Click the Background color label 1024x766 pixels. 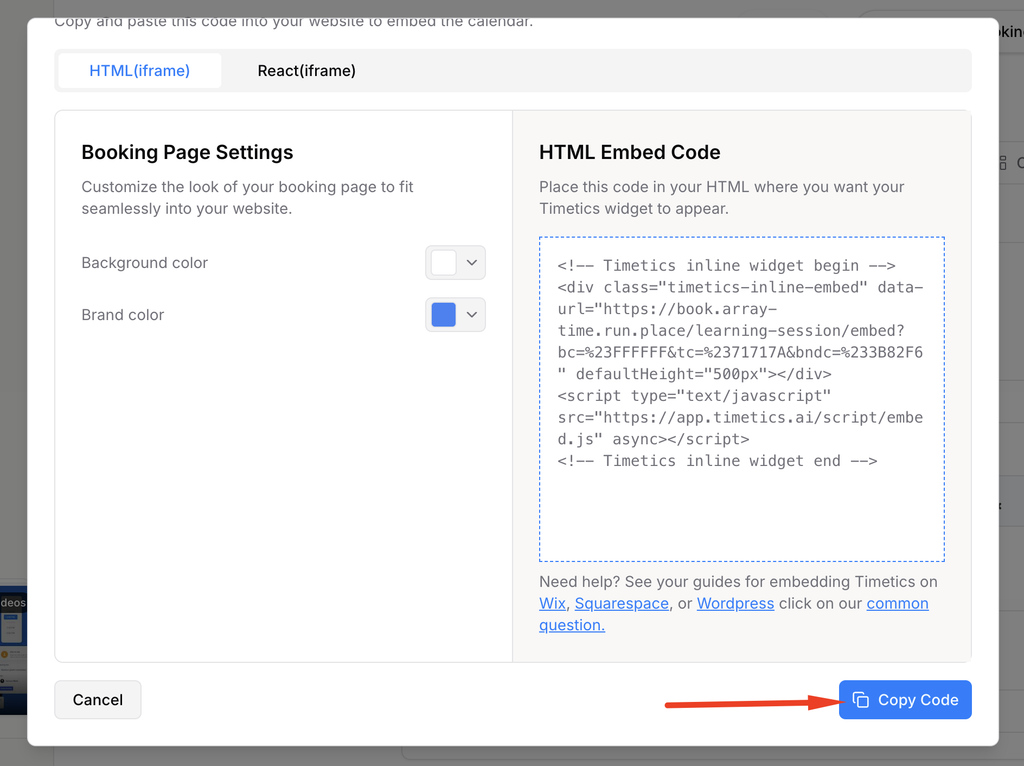pos(144,263)
